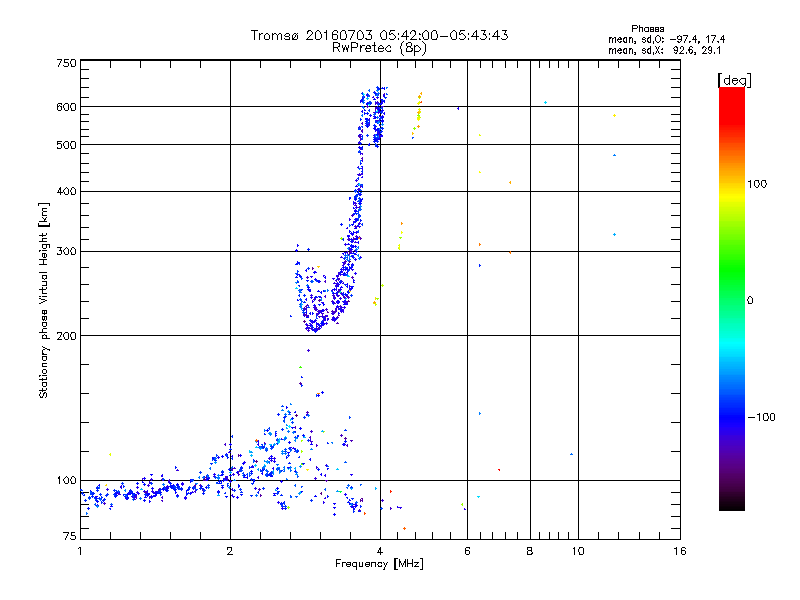Click the 'mean, sd,O: -97.4, 17.4' line
800x600 pixels.
pyautogui.click(x=666, y=39)
